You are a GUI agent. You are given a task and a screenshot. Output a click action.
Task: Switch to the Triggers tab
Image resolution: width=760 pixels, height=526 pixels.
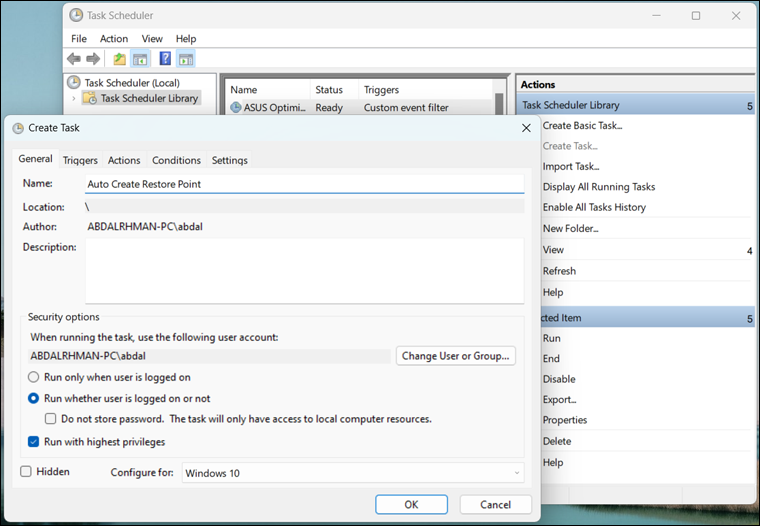(x=80, y=160)
